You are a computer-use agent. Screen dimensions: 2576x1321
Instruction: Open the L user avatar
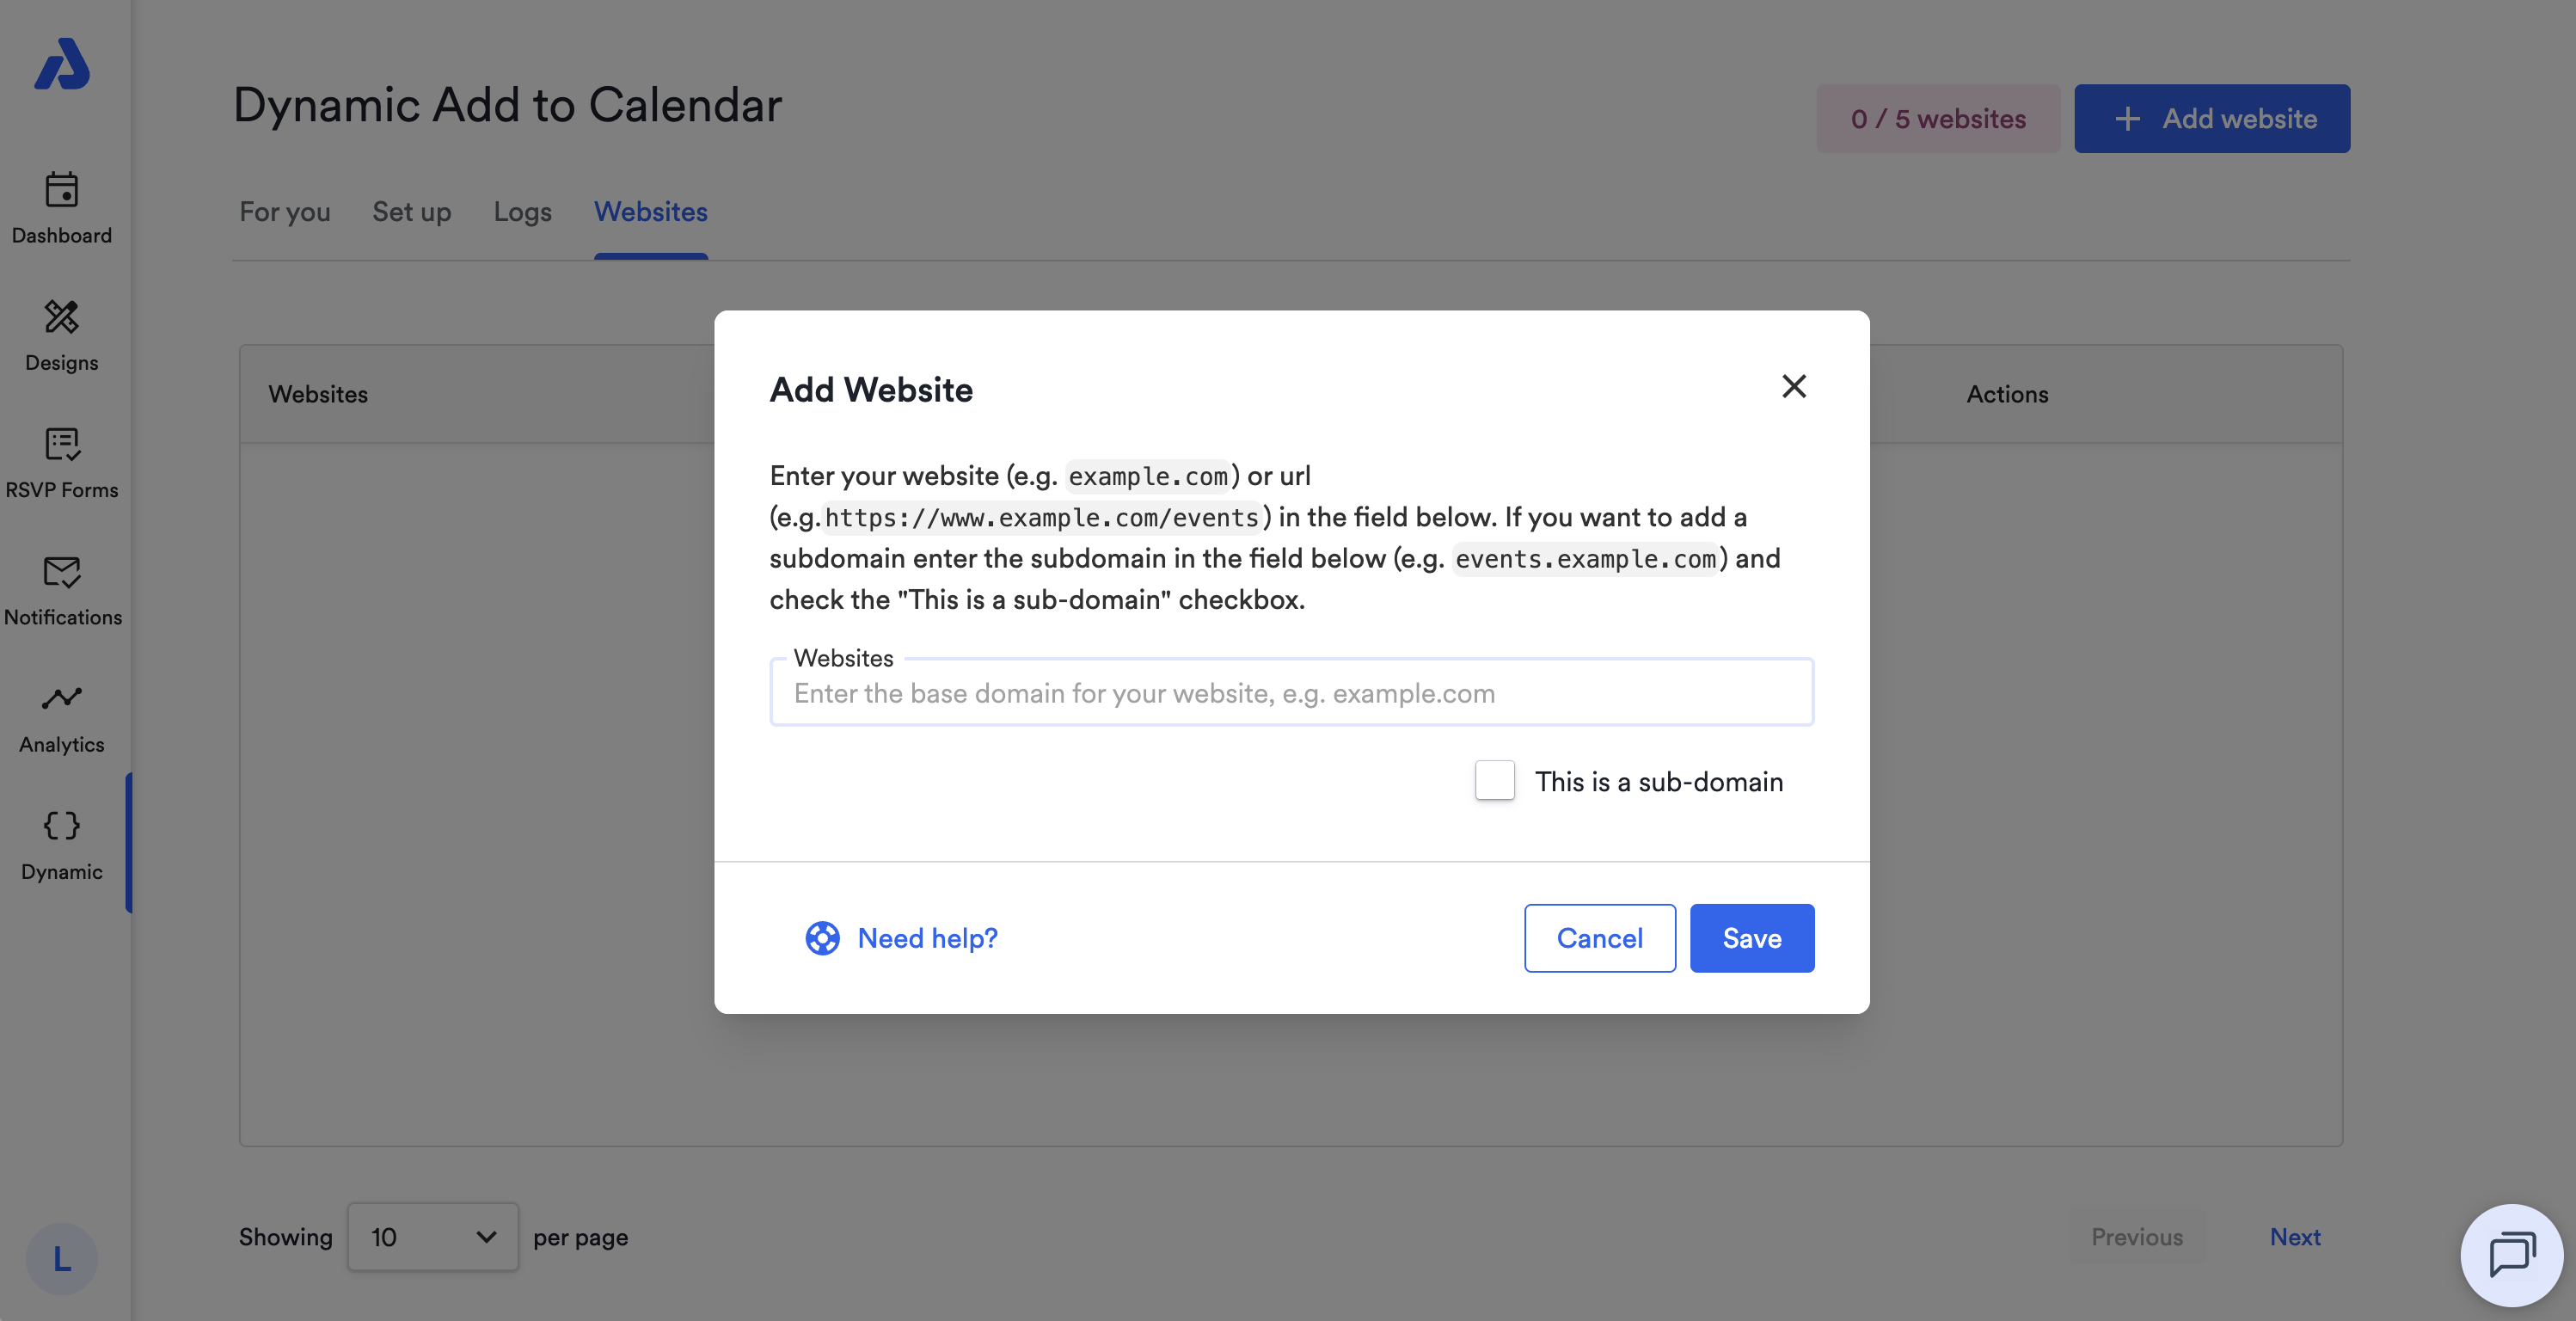(61, 1259)
